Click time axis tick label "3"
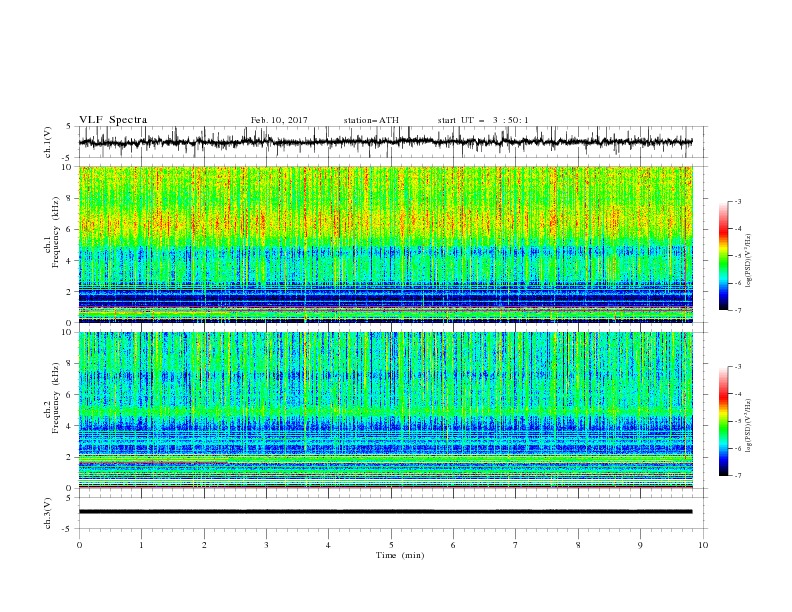Image resolution: width=792 pixels, height=612 pixels. 266,545
